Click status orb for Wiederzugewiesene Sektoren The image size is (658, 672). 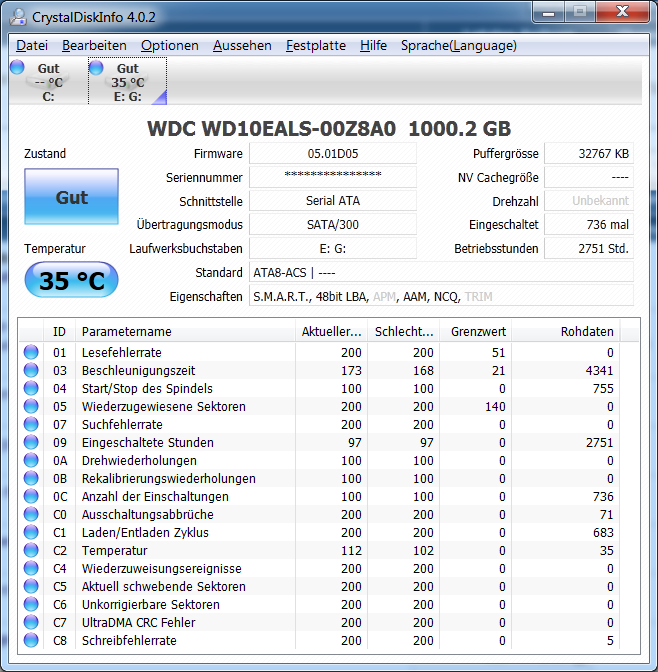31,406
